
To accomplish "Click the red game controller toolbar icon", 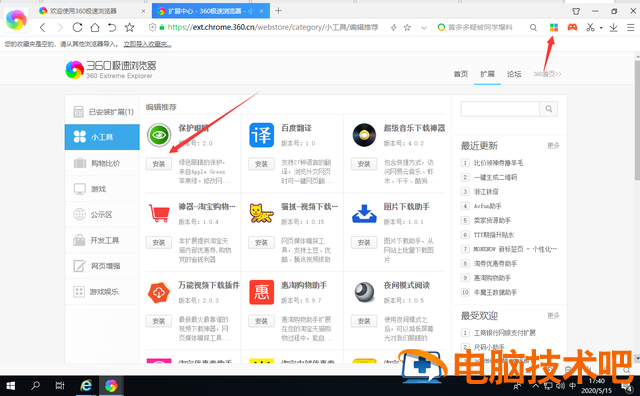I will tap(572, 27).
